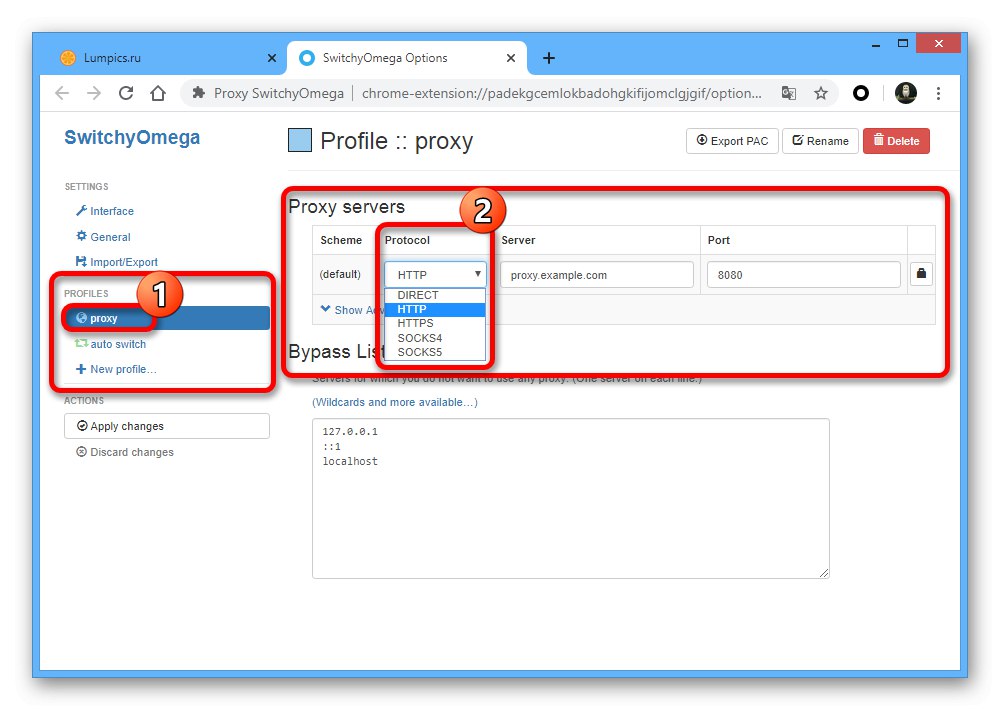This screenshot has height=710, width=1000.
Task: Click the Port field showing 8080
Action: click(804, 275)
